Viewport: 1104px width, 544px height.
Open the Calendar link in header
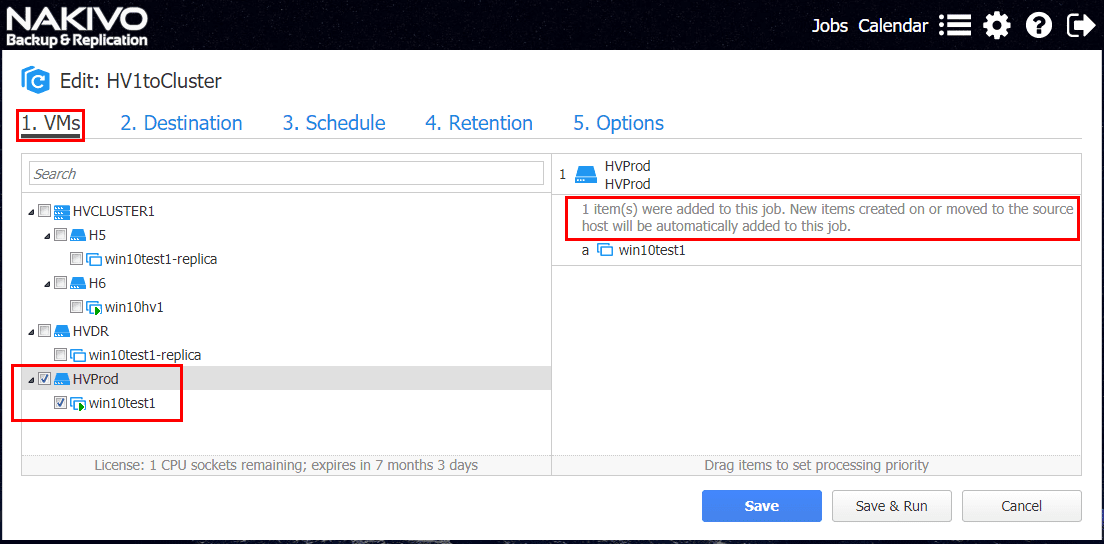(893, 26)
